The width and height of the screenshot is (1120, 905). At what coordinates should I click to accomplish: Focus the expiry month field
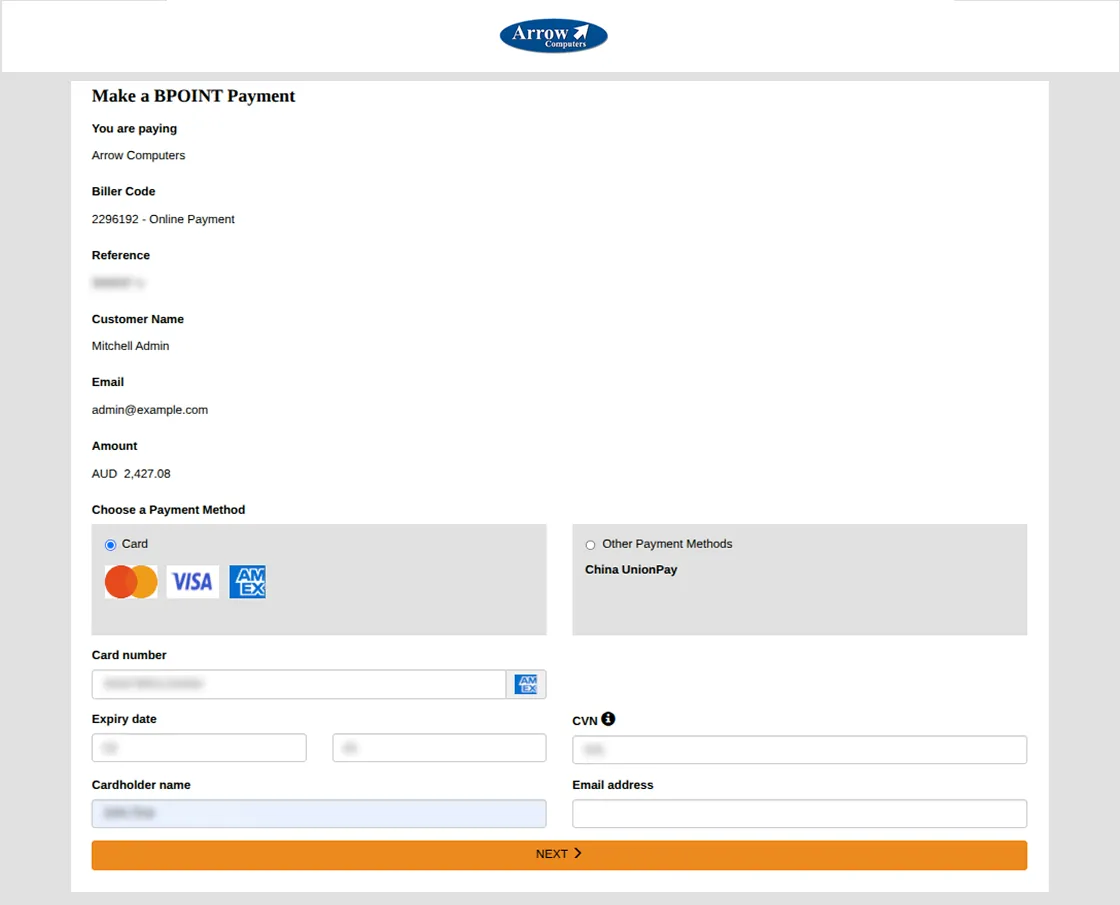199,748
